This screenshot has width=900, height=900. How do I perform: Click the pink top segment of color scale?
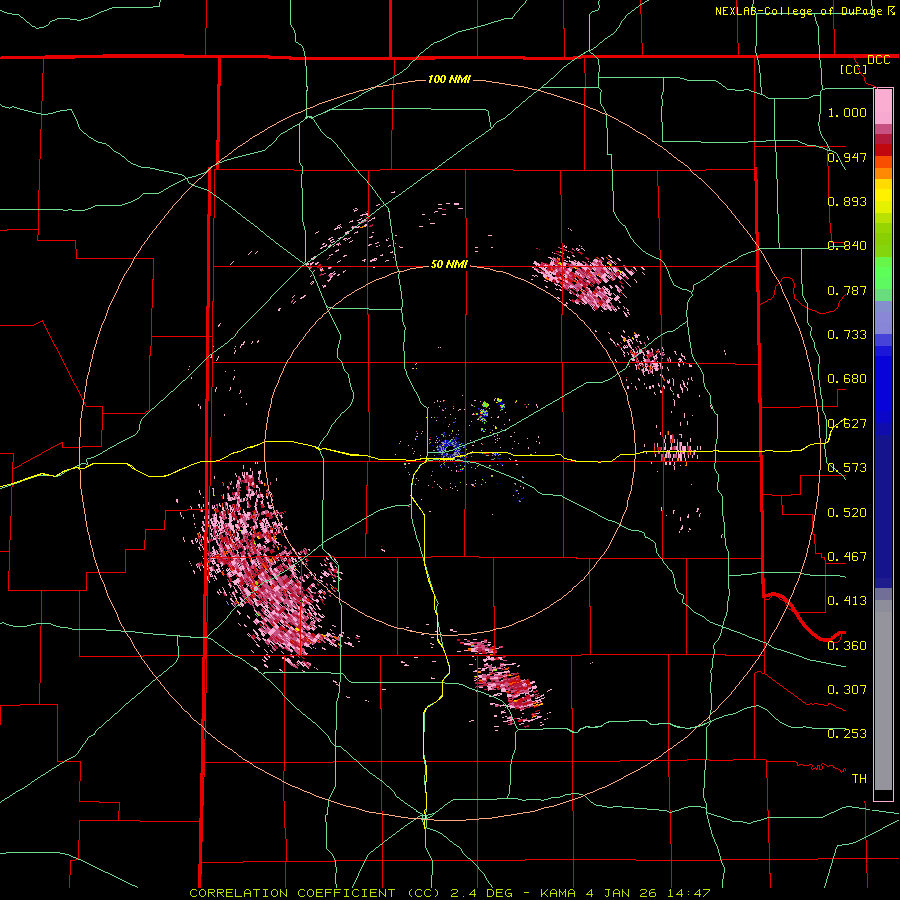(883, 107)
